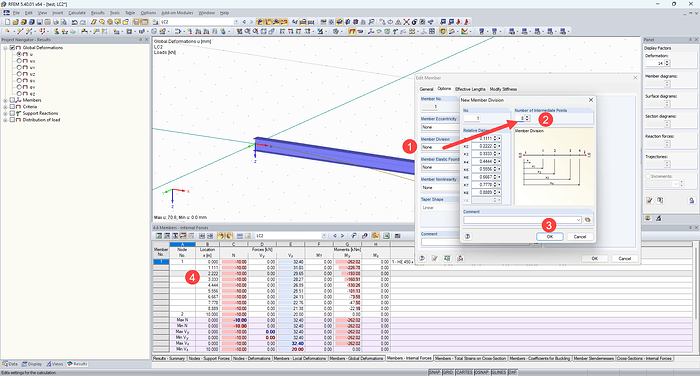Viewport: 700px width, 376px height.
Task: Collapse the Global Deformations tree node
Action: click(5, 47)
